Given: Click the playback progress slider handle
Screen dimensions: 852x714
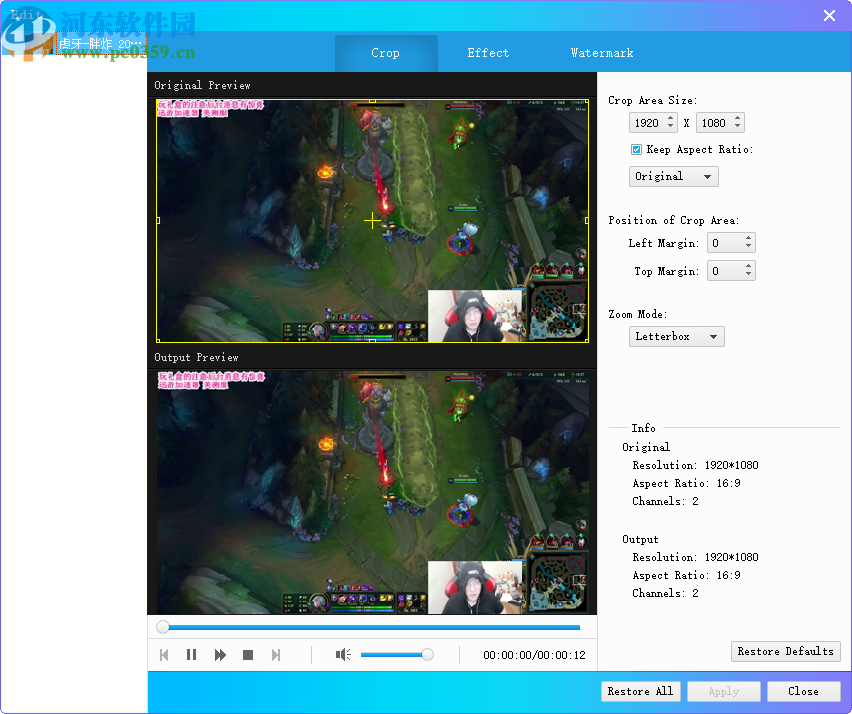Looking at the screenshot, I should point(162,627).
